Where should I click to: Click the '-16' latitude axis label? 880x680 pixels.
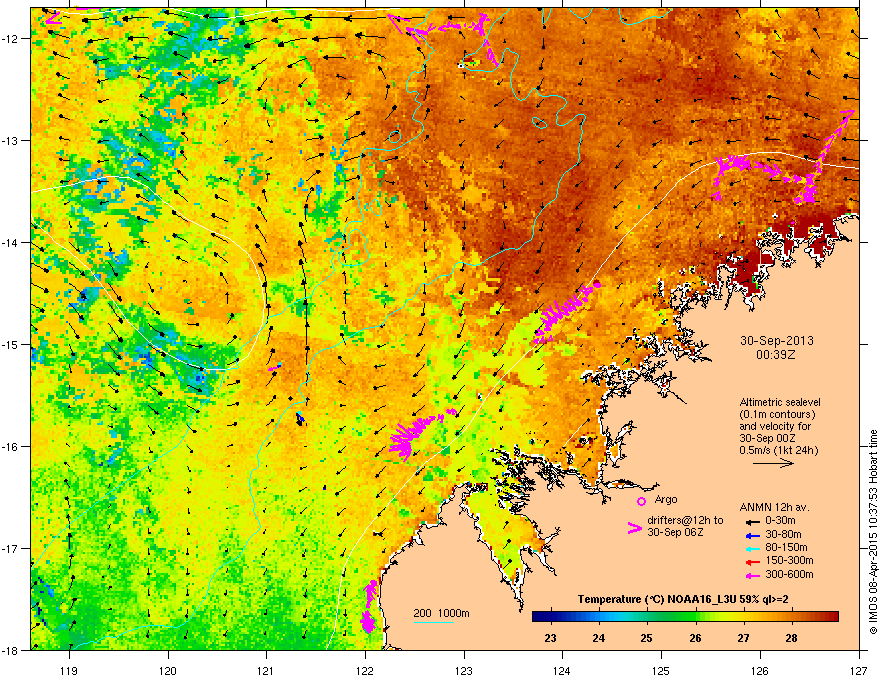tap(10, 447)
